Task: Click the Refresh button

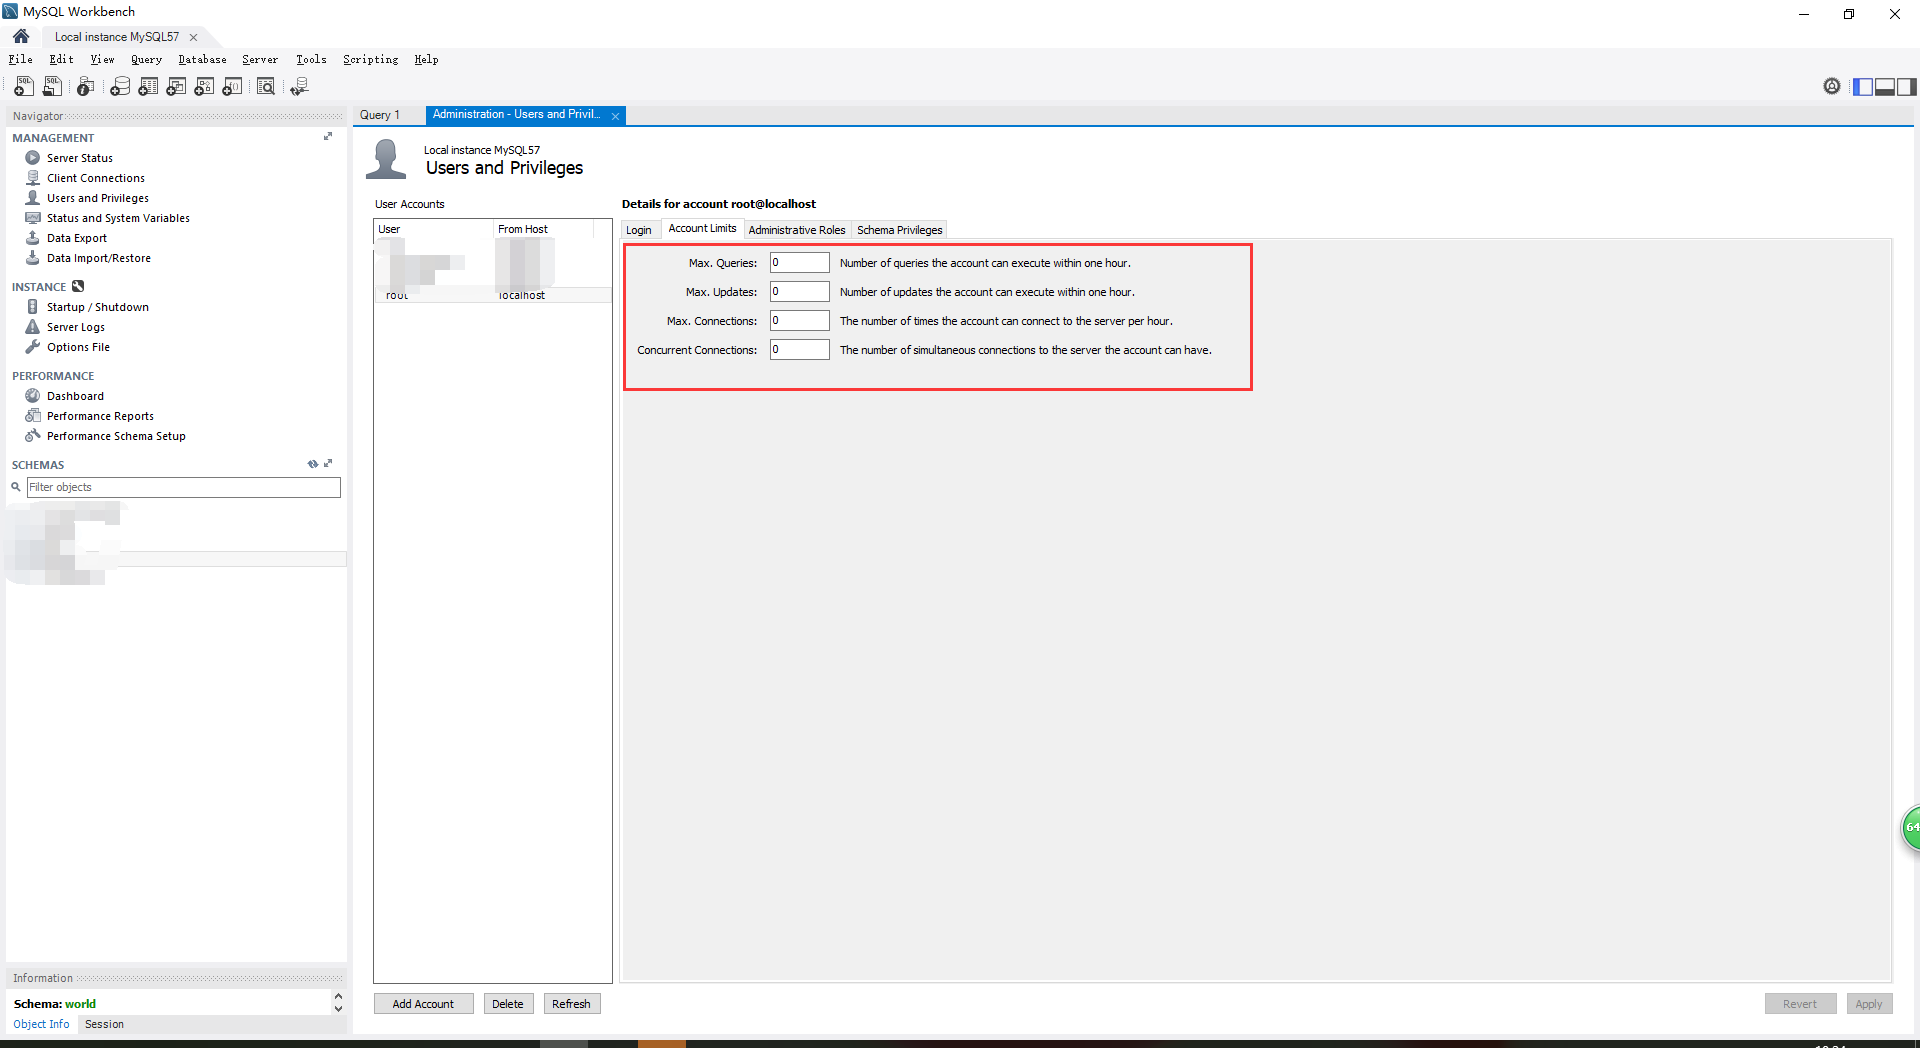Action: (571, 1004)
